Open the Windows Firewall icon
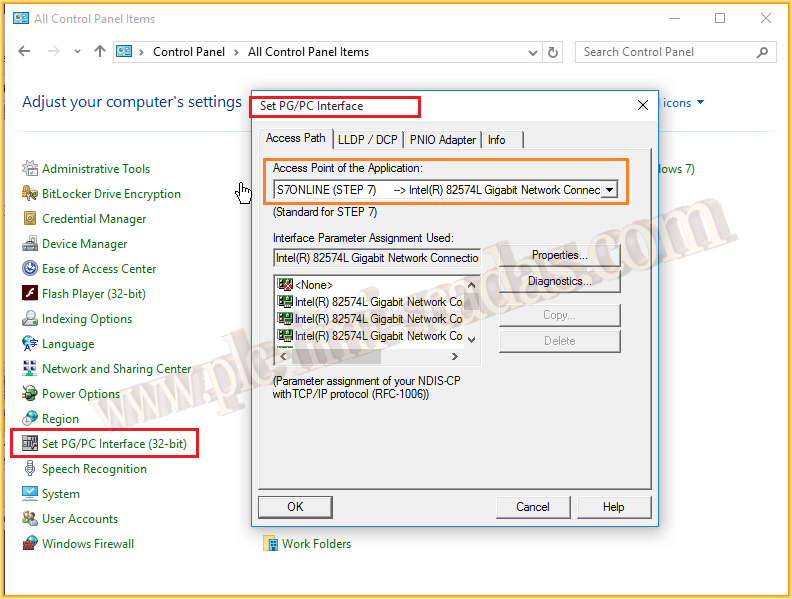 point(30,544)
